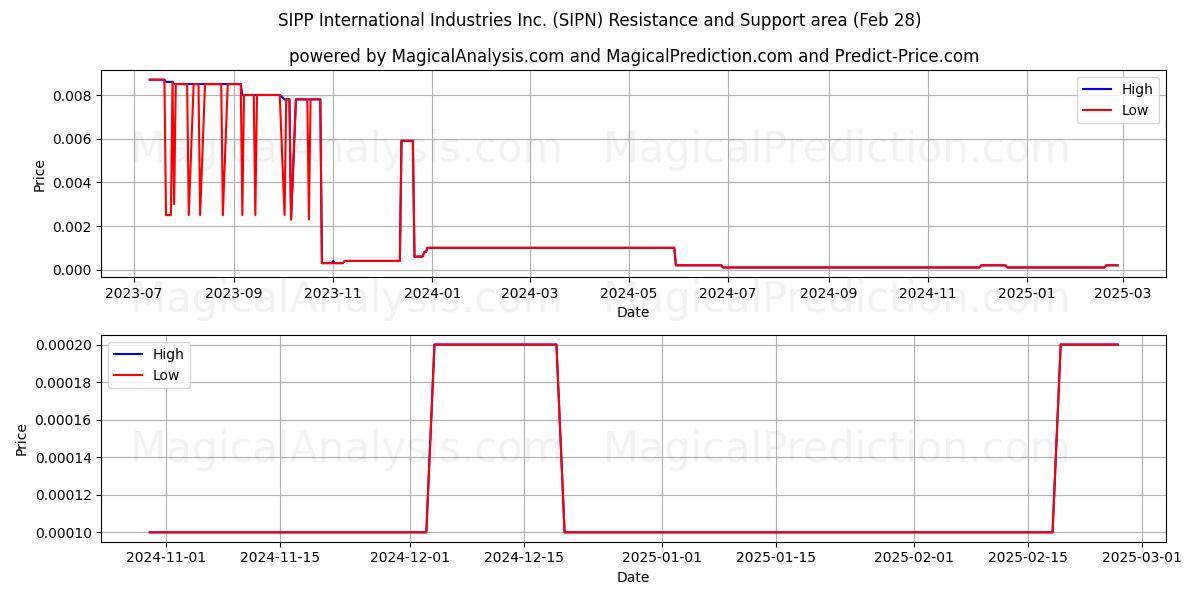Click the '2024-07' date tick label
This screenshot has height=600, width=1200.
[x=727, y=293]
